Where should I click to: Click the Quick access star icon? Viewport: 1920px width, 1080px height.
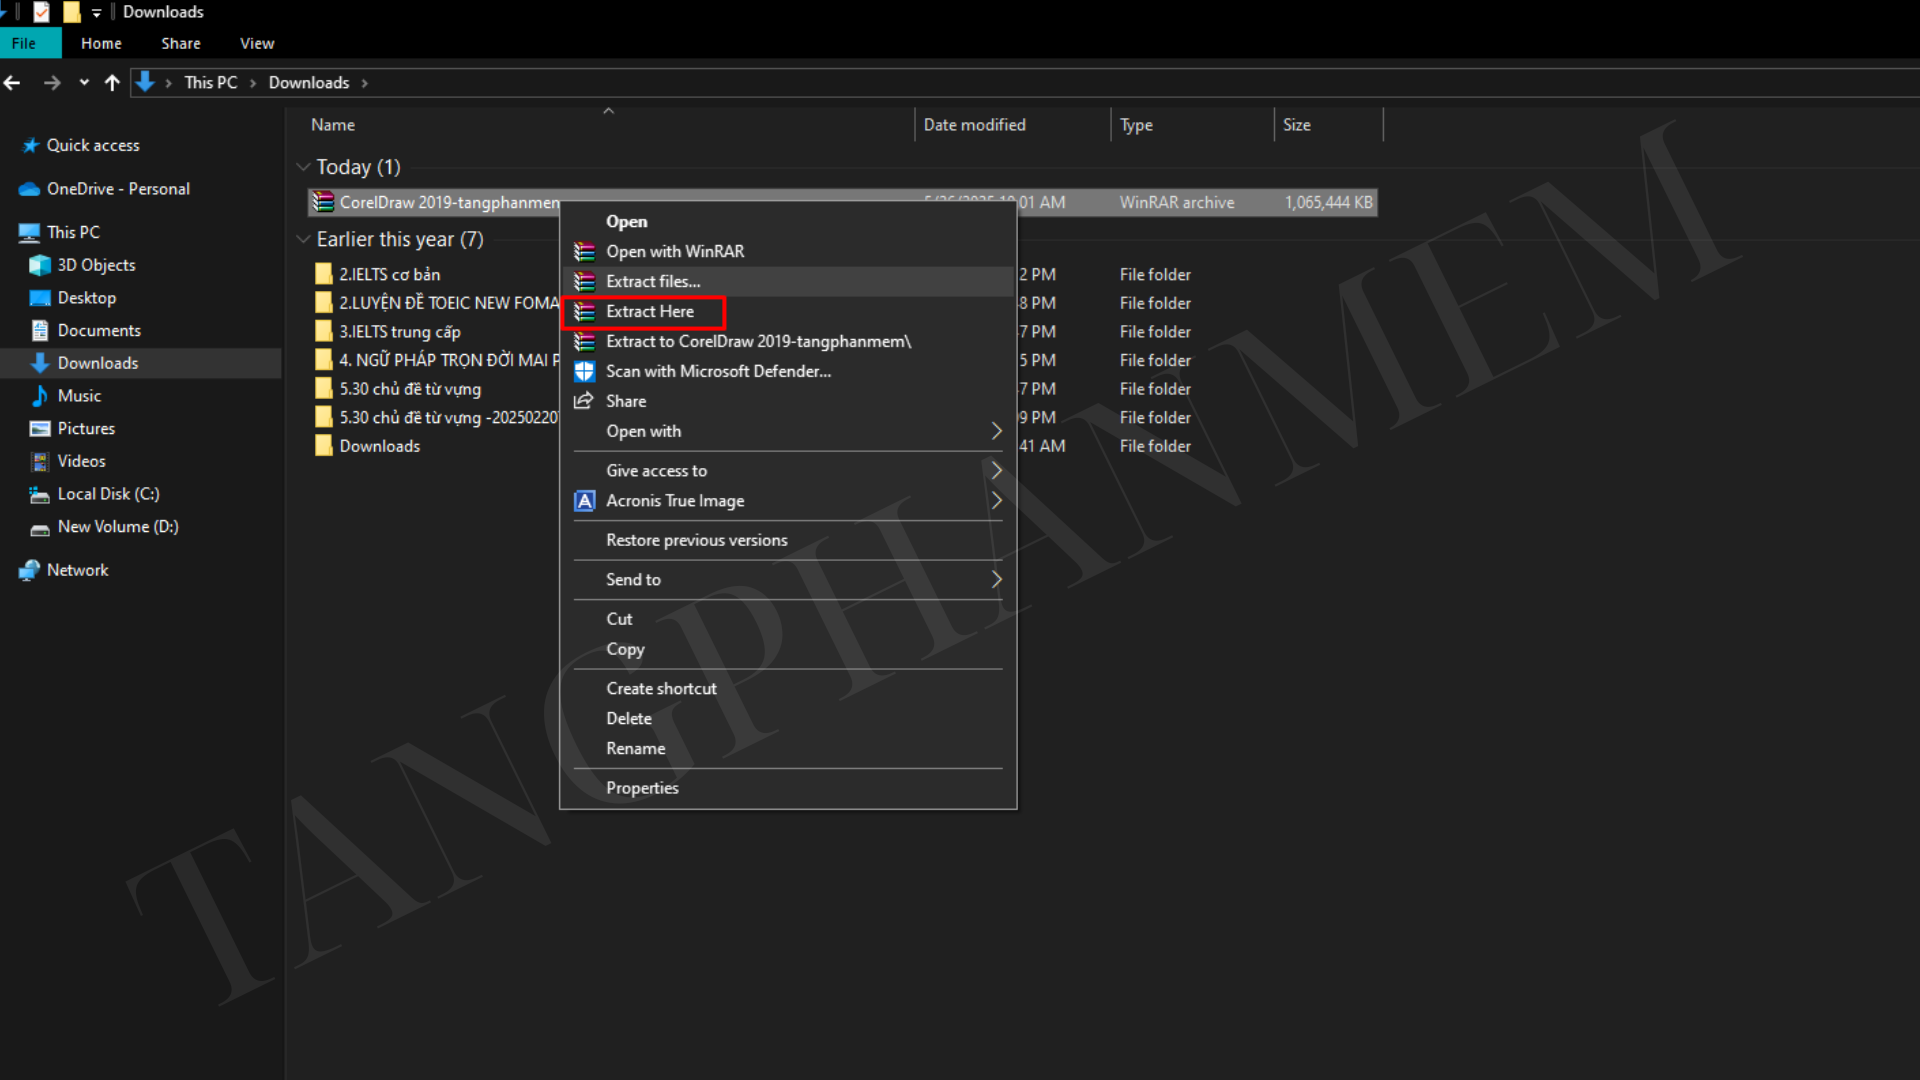[x=30, y=146]
